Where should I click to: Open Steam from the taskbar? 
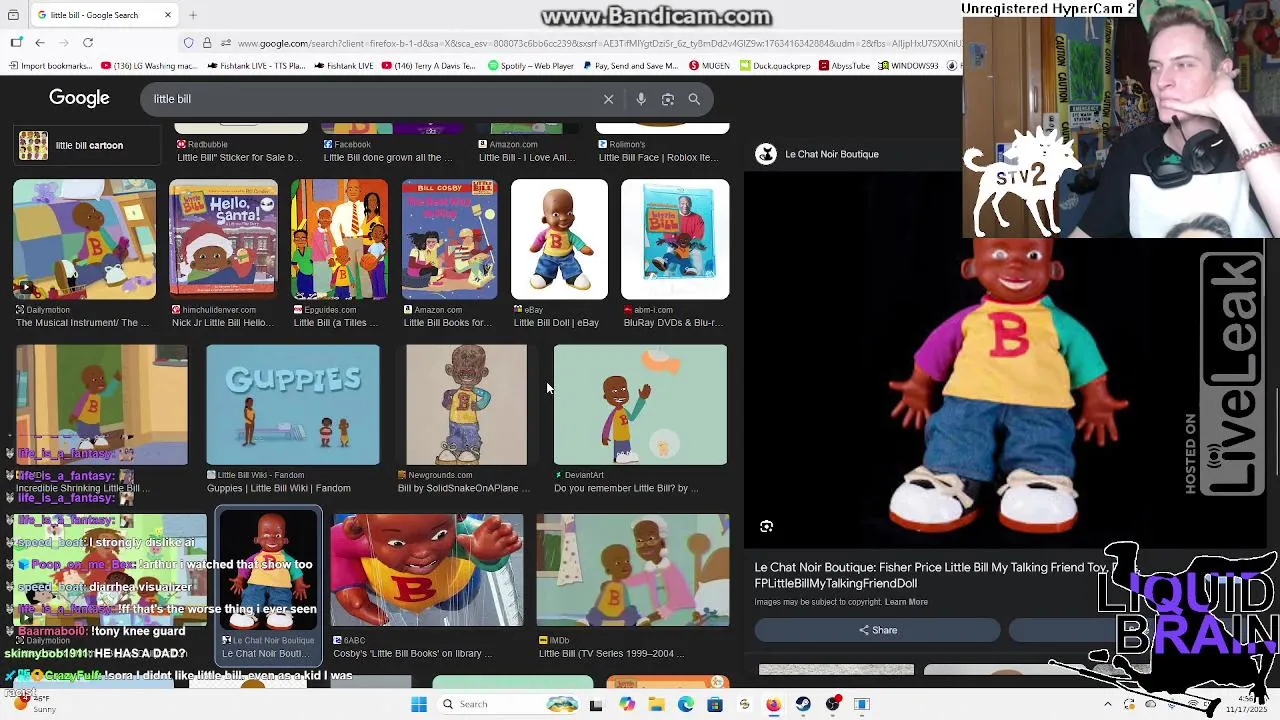pos(803,704)
